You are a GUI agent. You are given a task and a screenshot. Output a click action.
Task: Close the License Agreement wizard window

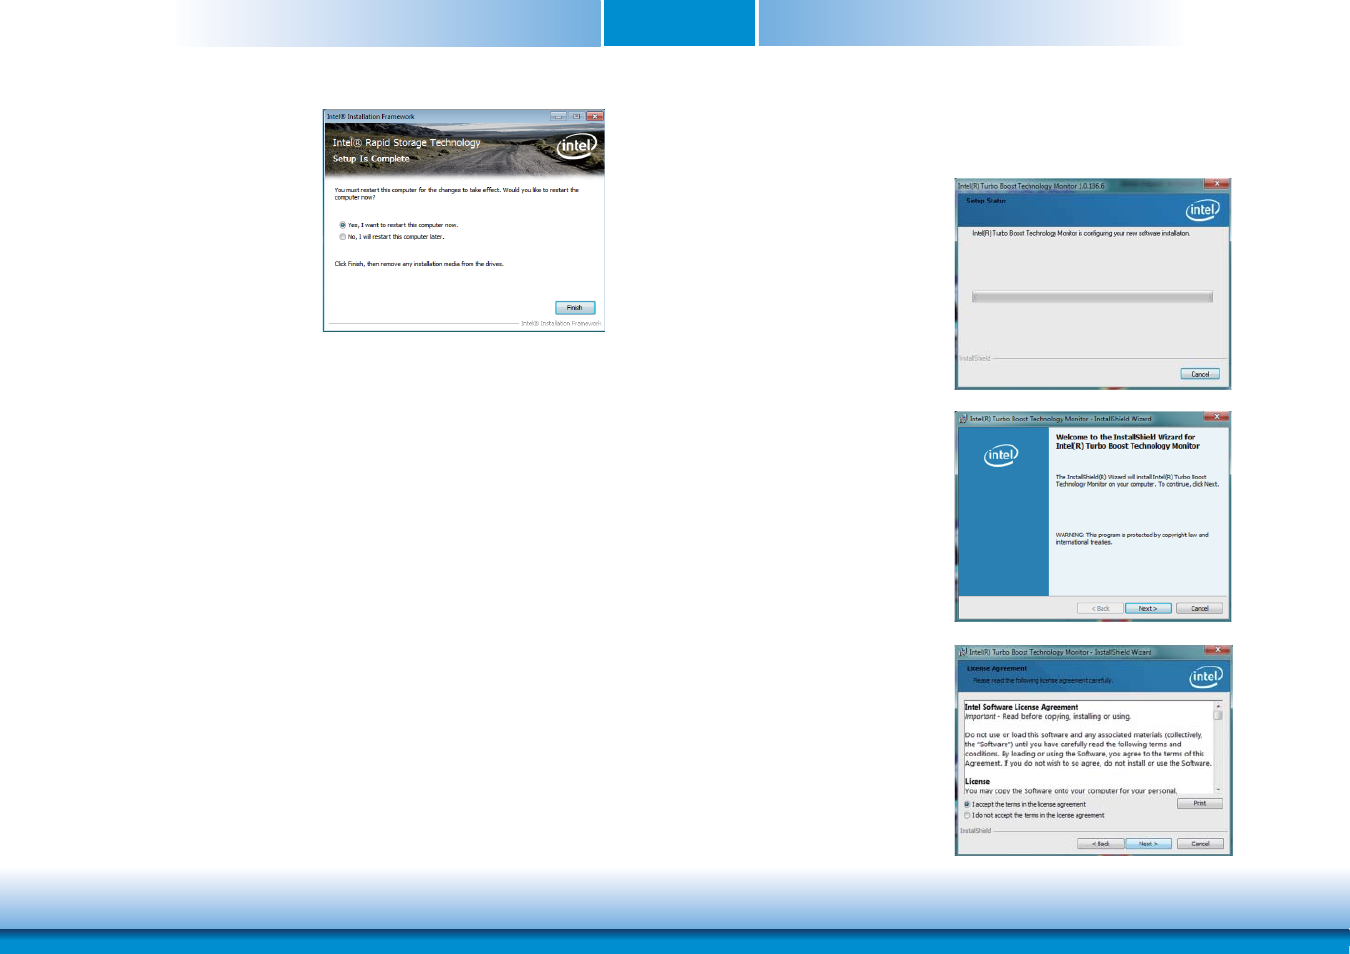click(1216, 650)
